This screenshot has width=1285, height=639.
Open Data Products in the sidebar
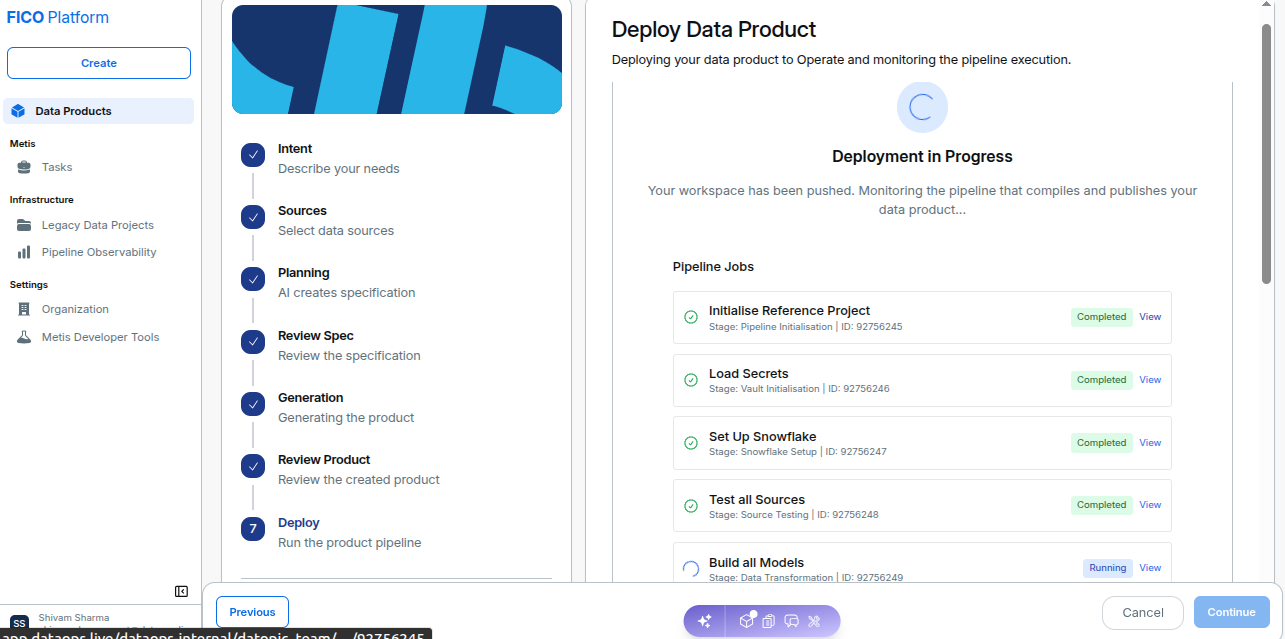coord(98,111)
